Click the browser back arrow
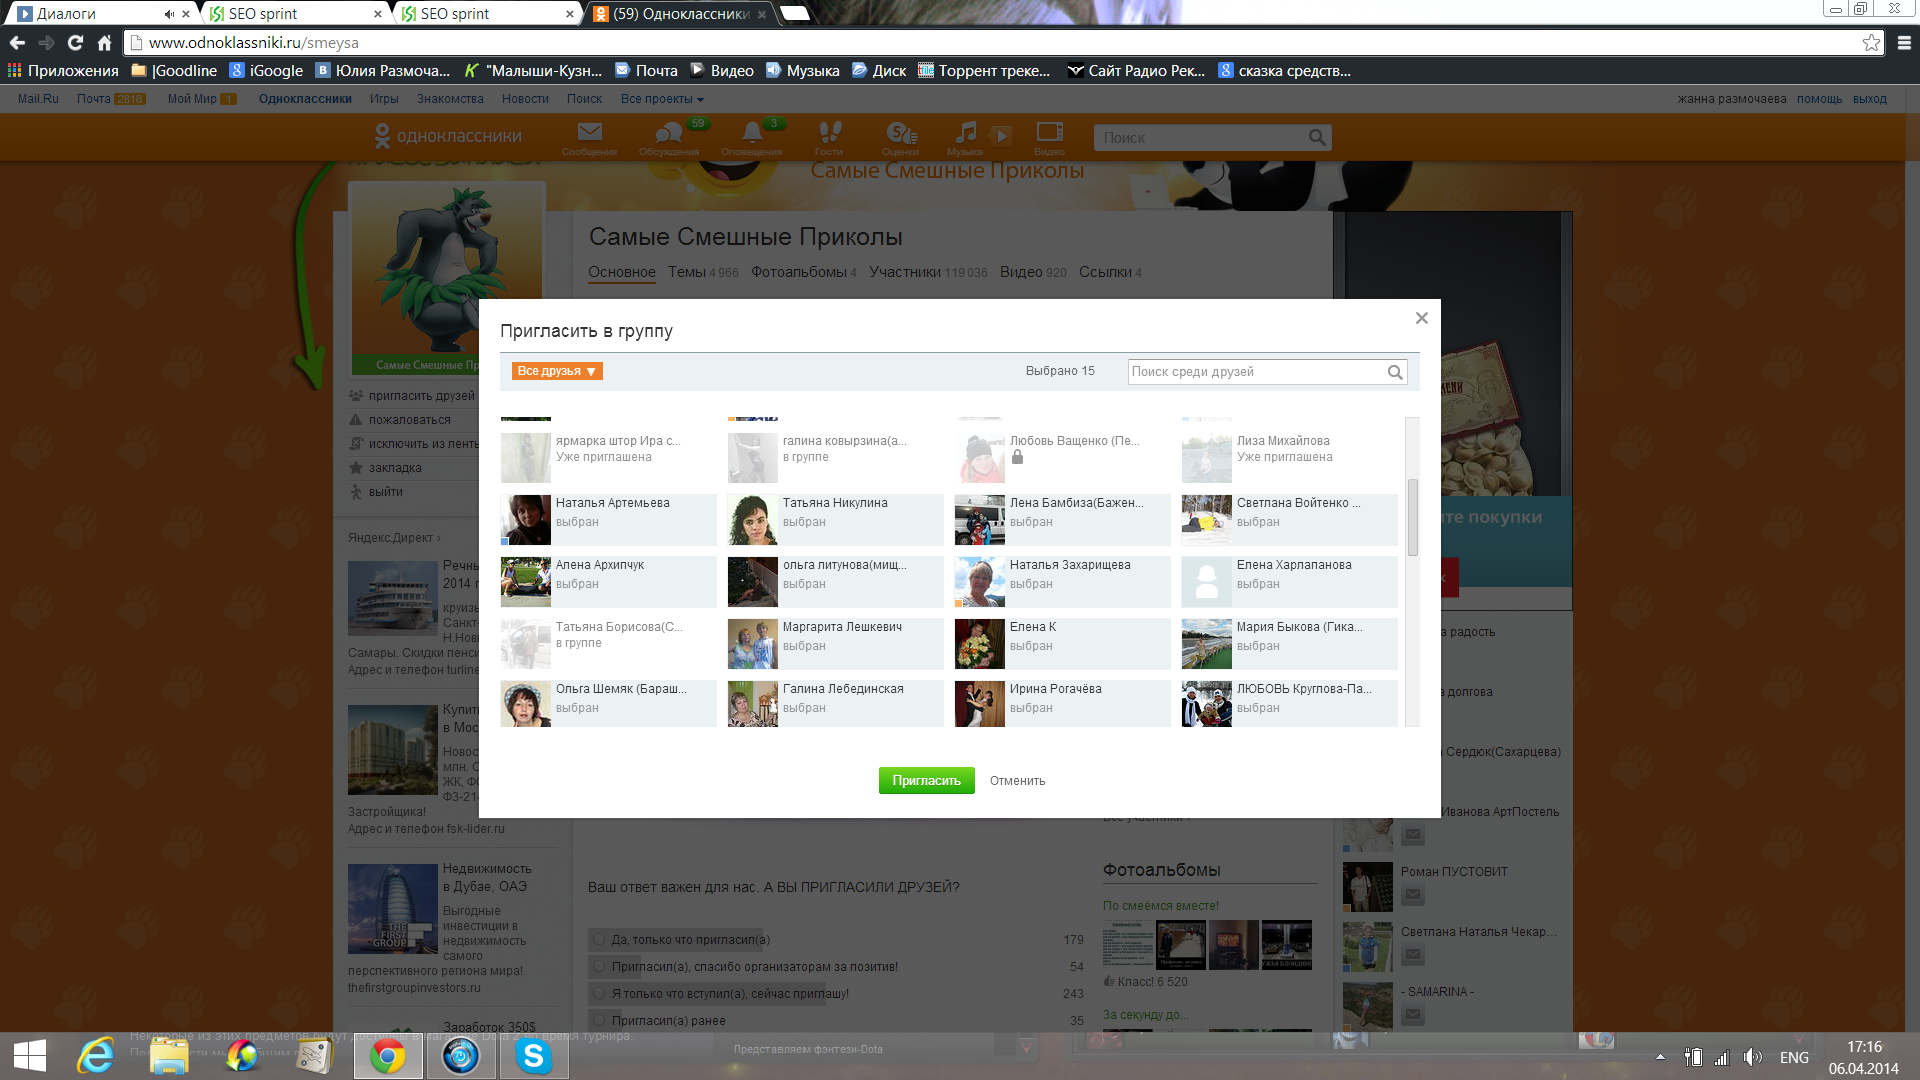The image size is (1920, 1080). pyautogui.click(x=17, y=43)
